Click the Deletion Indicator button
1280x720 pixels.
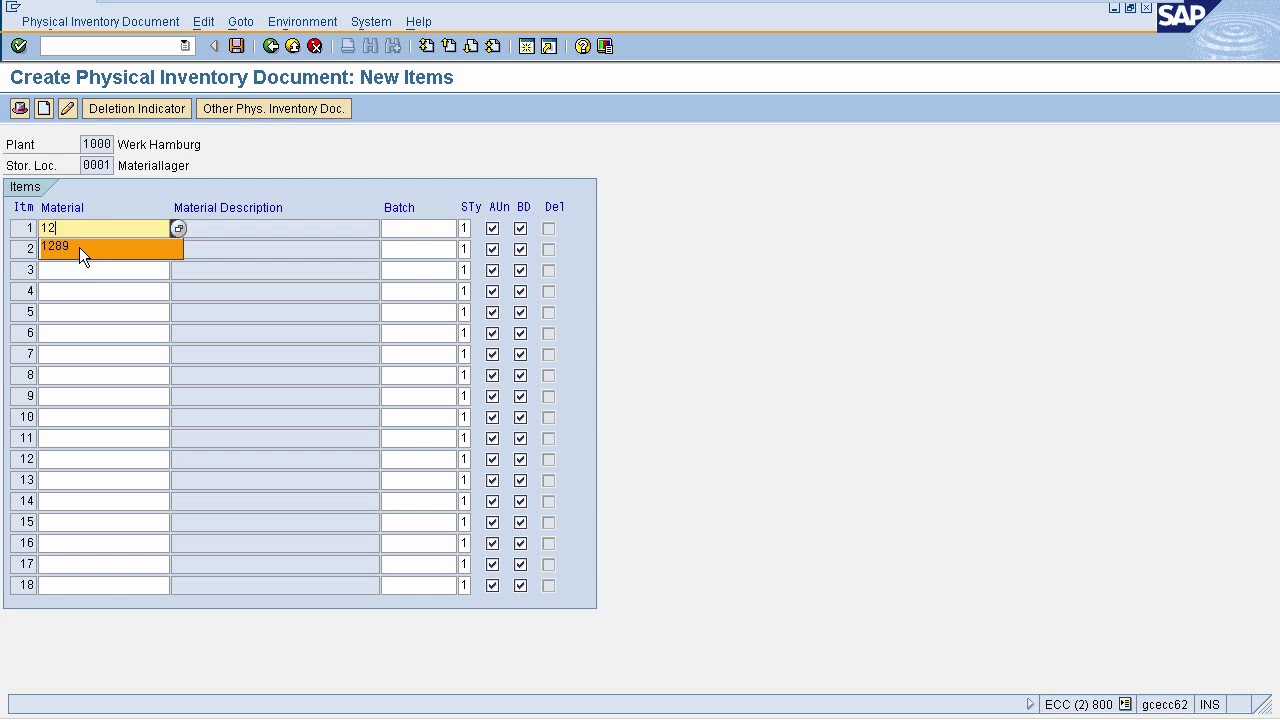(137, 109)
